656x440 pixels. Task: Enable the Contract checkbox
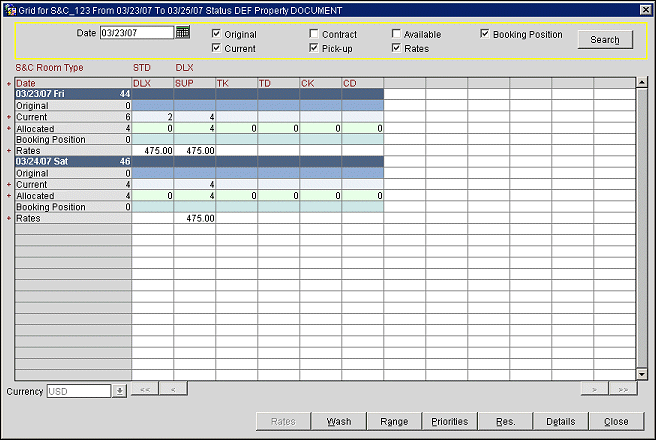tap(315, 34)
